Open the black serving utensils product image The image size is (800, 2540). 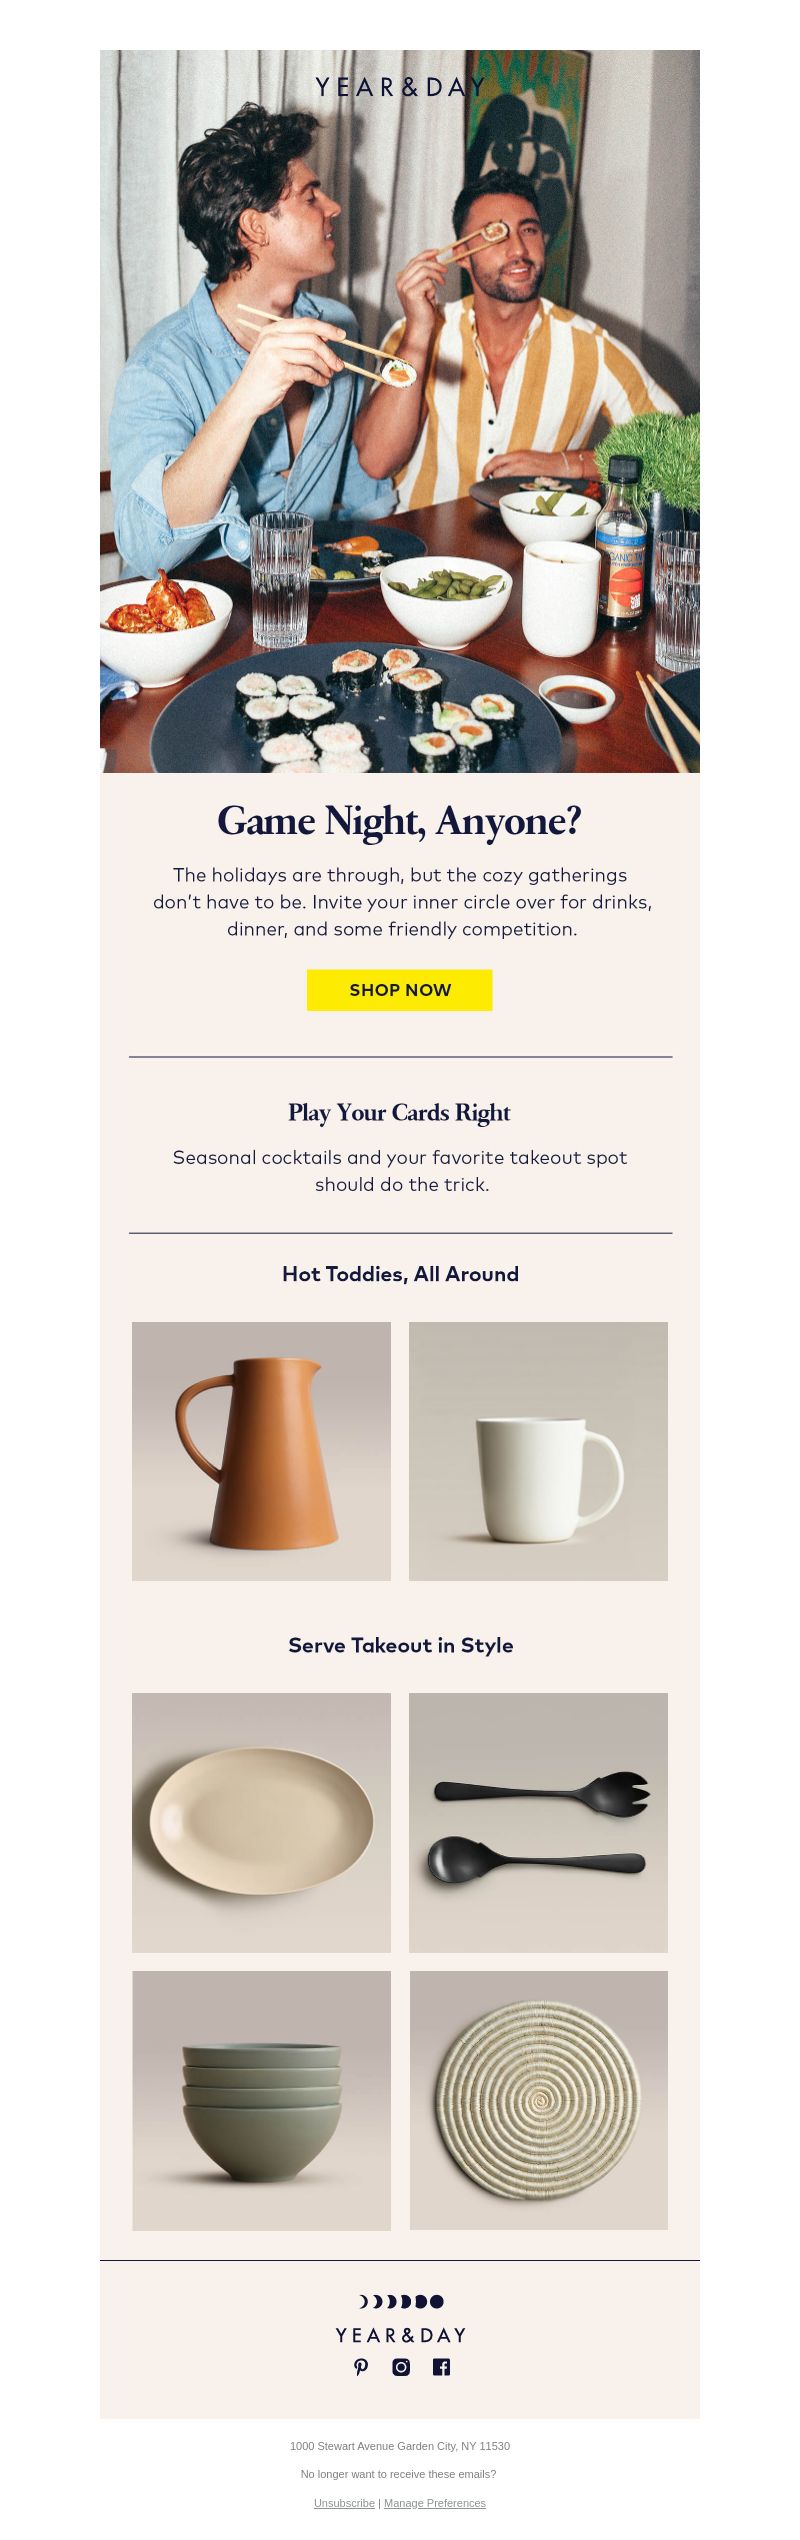click(x=538, y=1823)
